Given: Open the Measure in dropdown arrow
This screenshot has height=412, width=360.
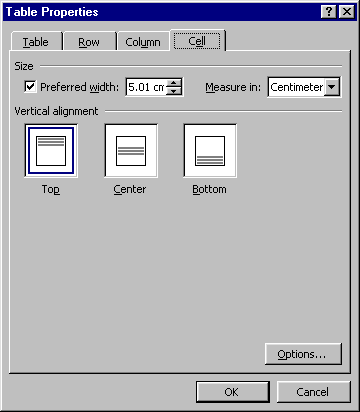Looking at the screenshot, I should coord(332,87).
